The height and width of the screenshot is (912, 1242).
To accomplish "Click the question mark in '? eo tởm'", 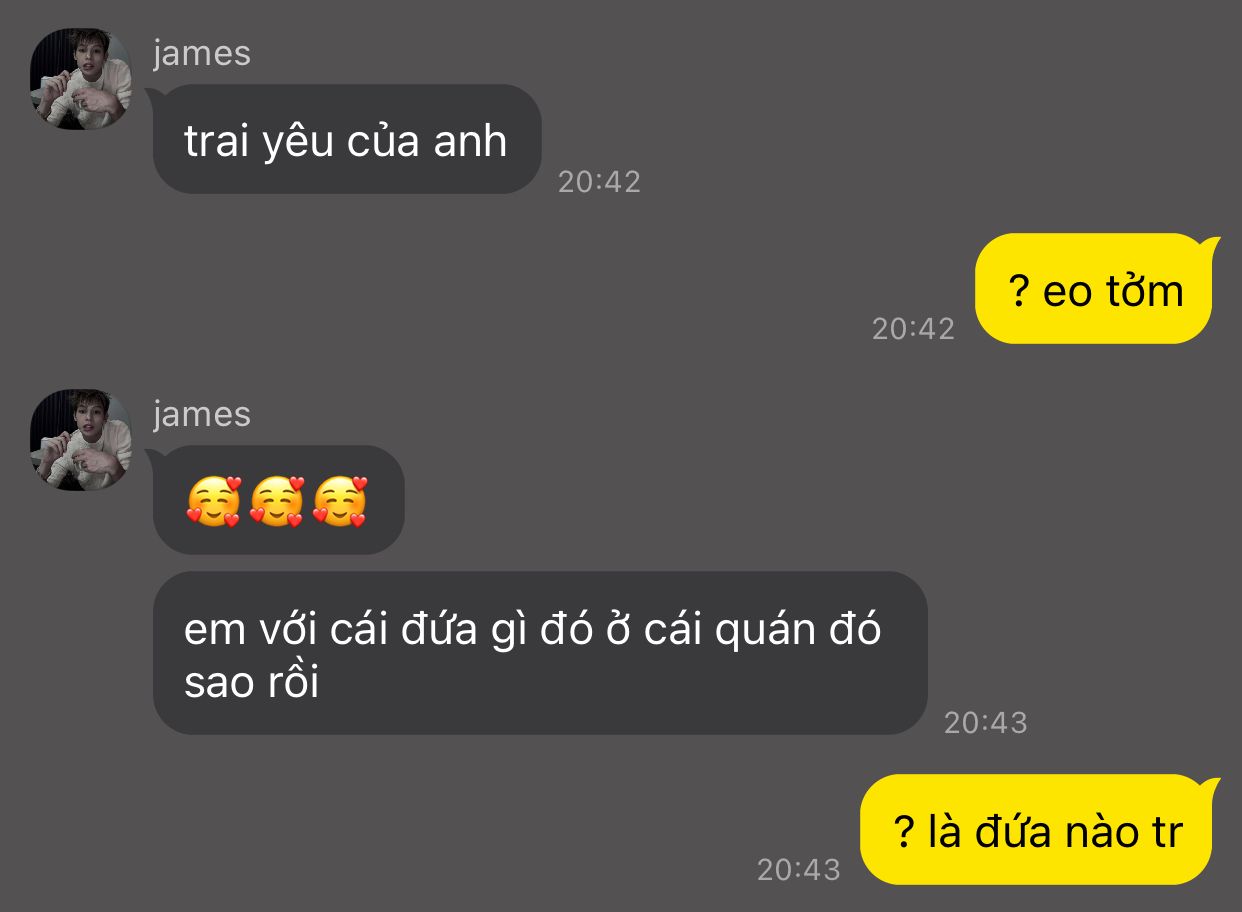I will (1019, 291).
